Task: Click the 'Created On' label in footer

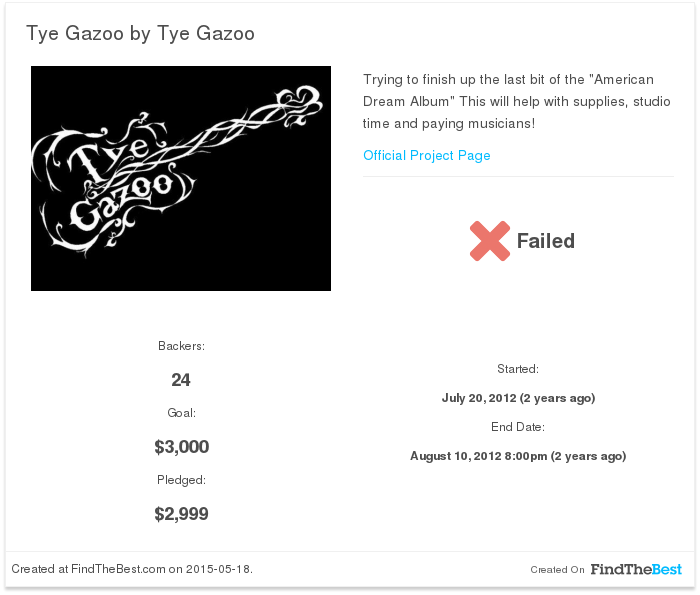Action: point(557,570)
